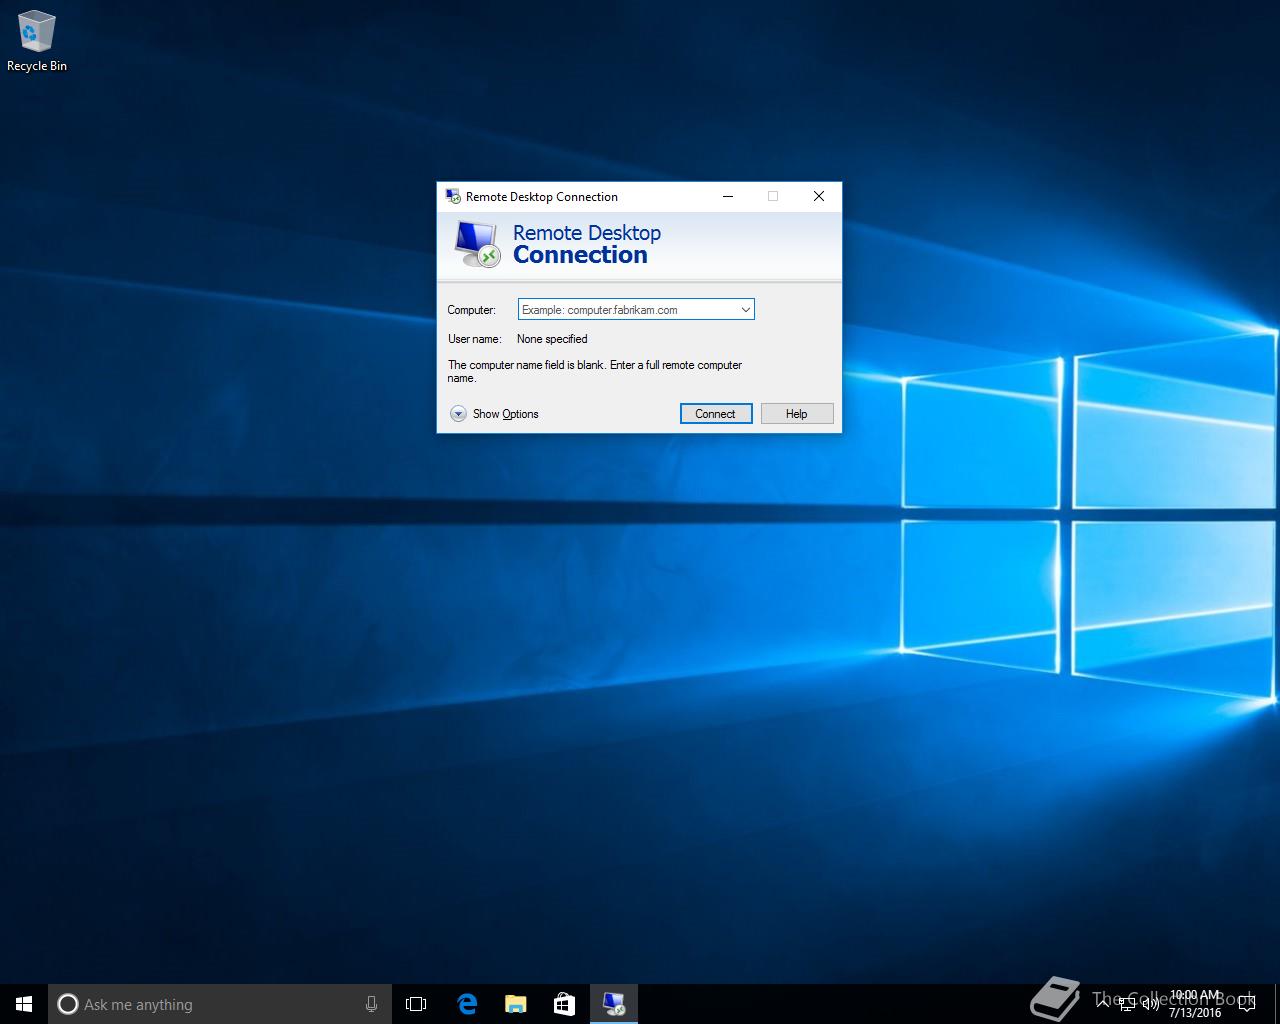1280x1024 pixels.
Task: Focus the Computer name input field
Action: (636, 310)
